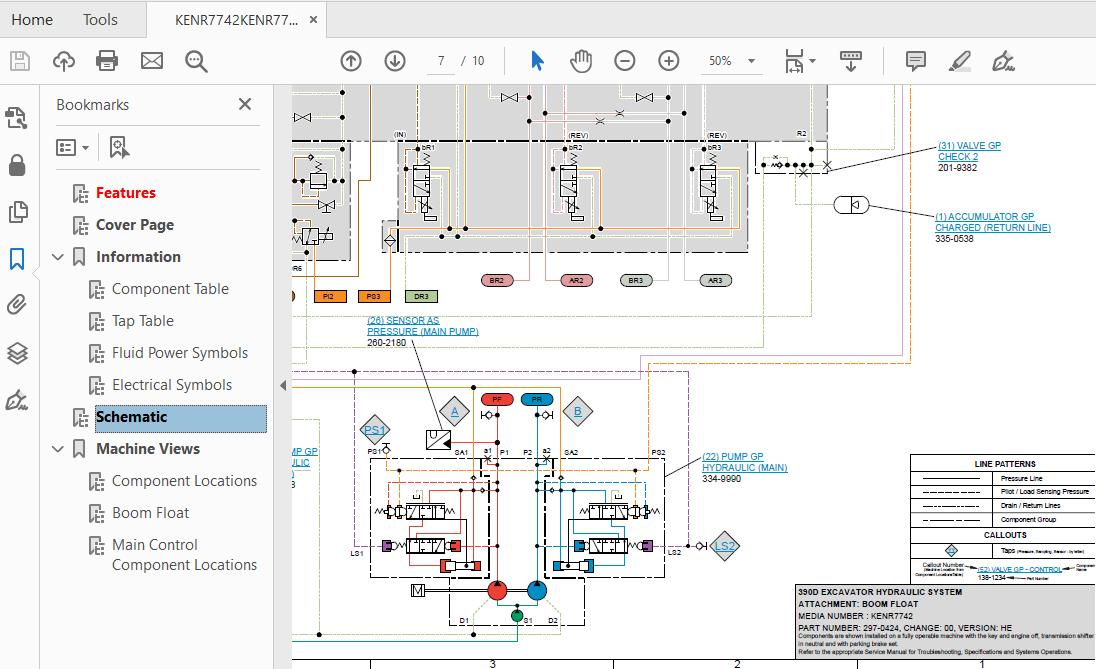The height and width of the screenshot is (669, 1096).
Task: Switch to the Home tab
Action: [32, 20]
